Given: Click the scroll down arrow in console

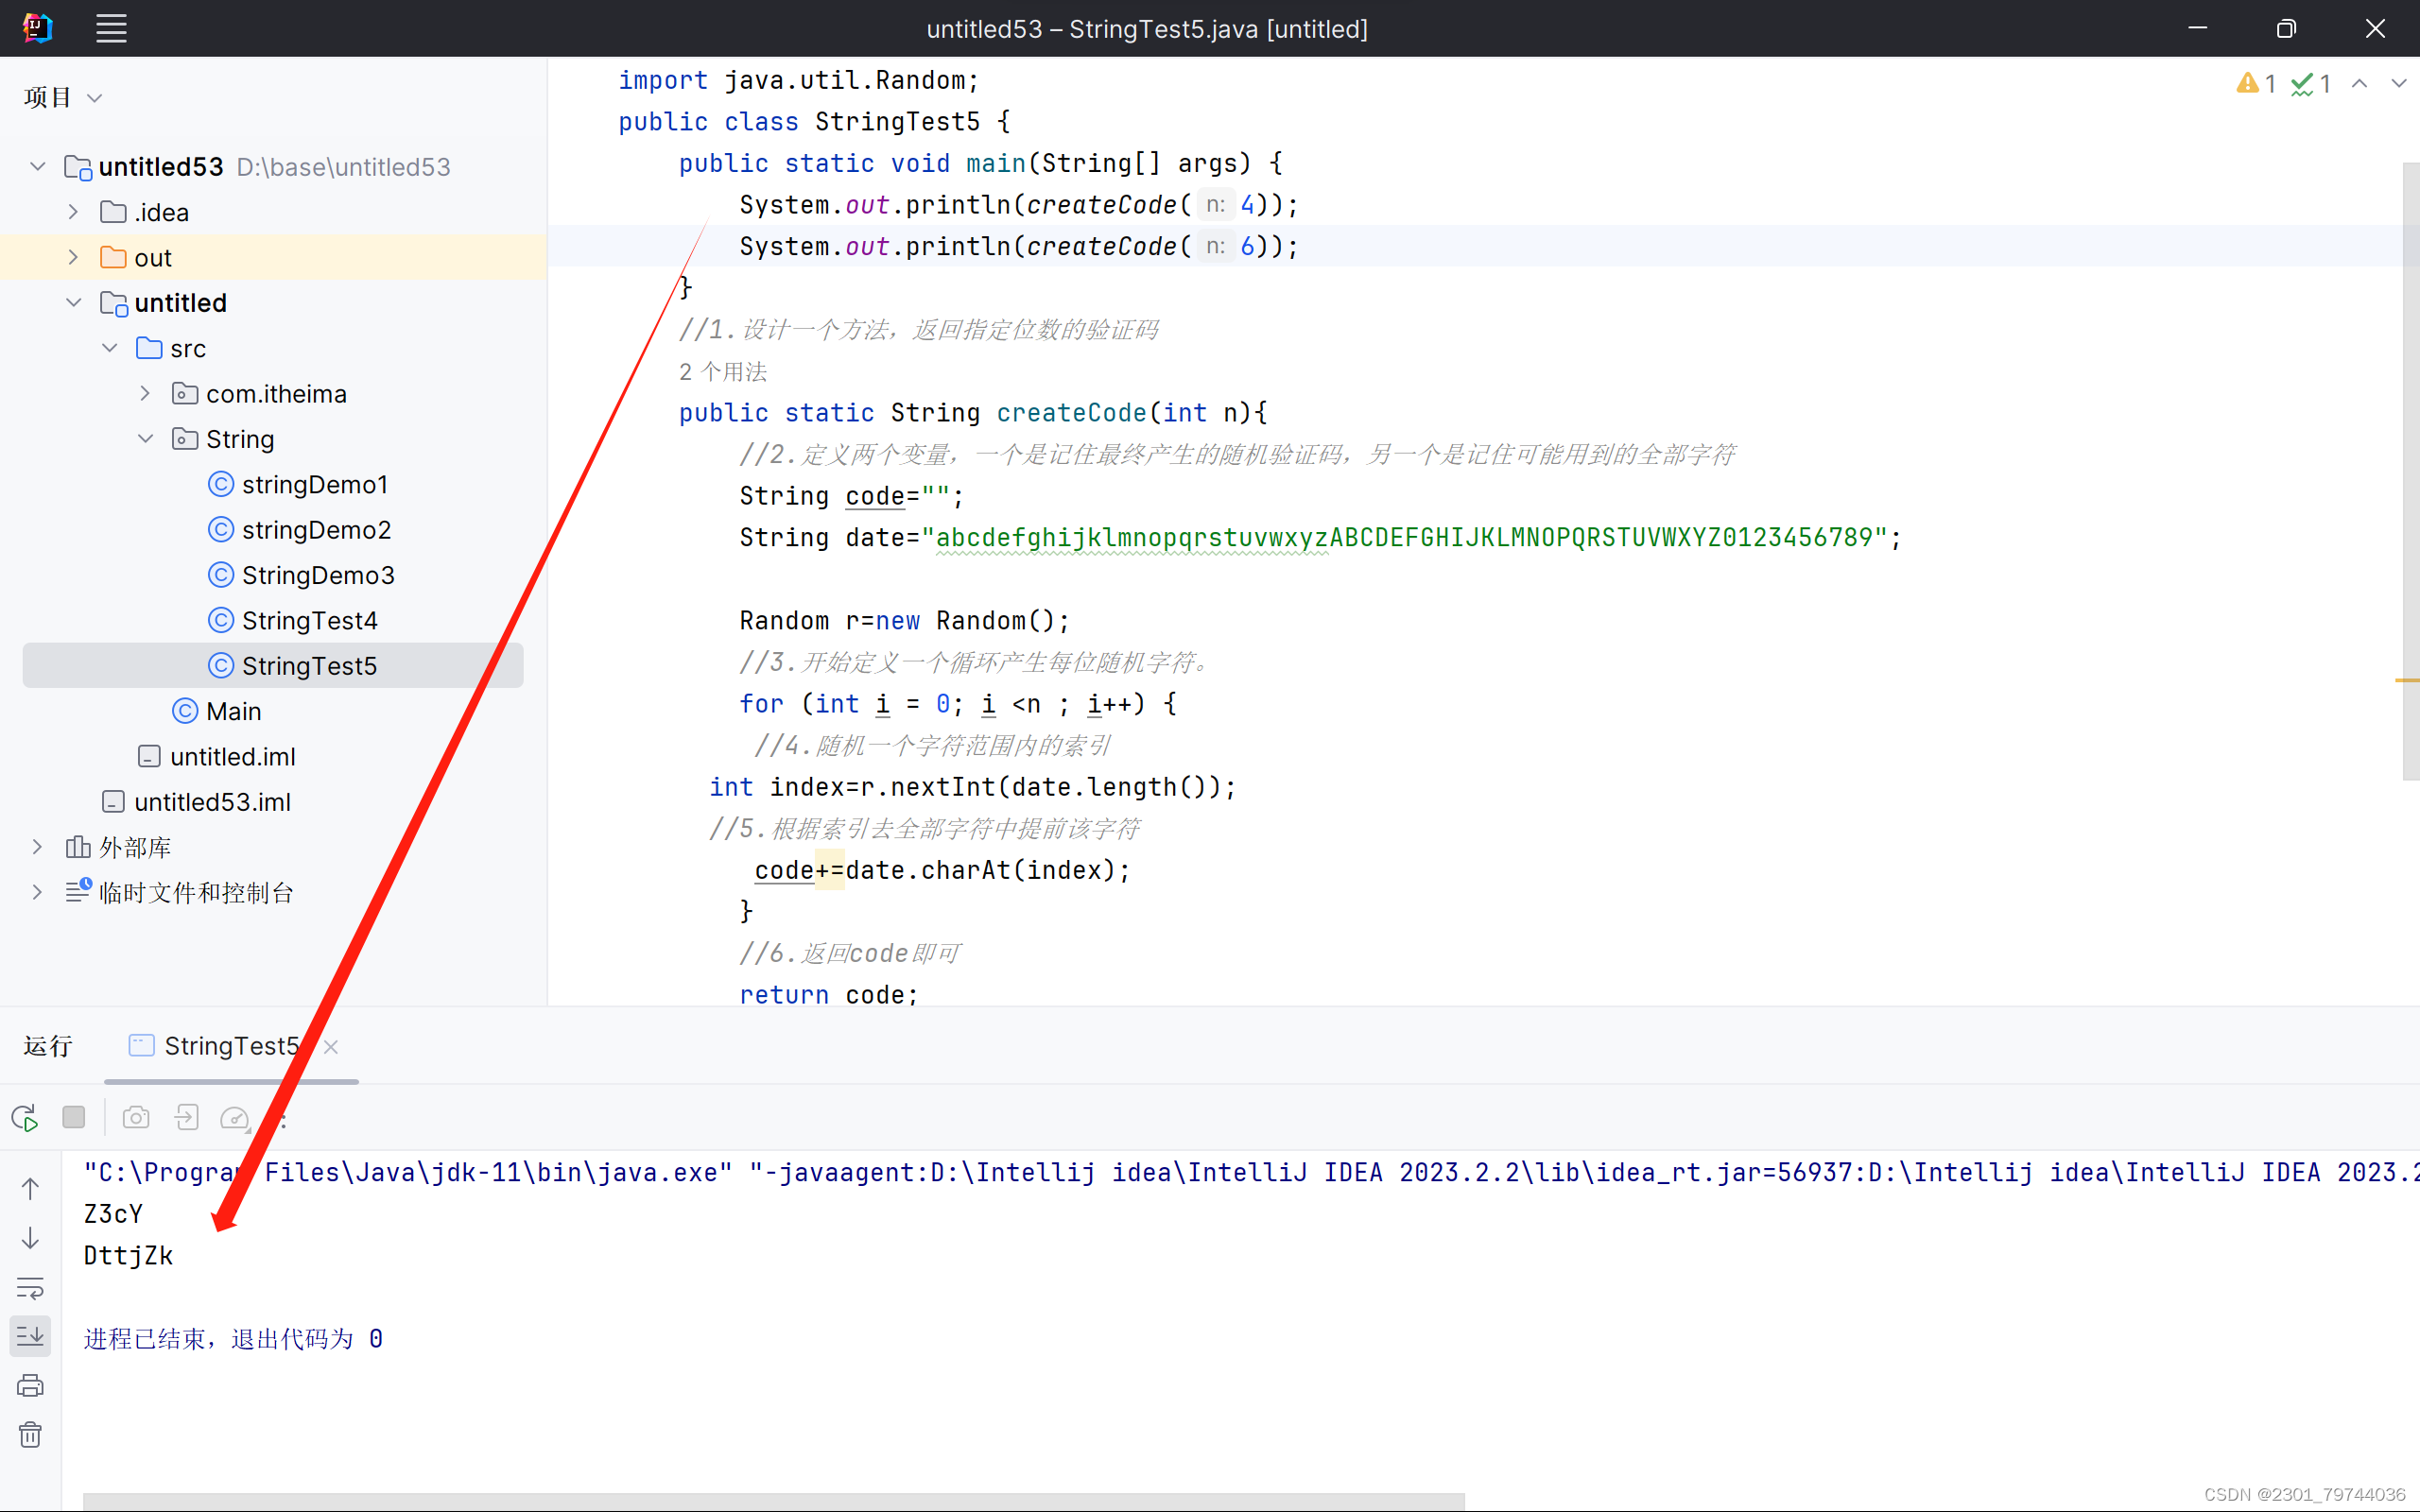Looking at the screenshot, I should point(30,1238).
